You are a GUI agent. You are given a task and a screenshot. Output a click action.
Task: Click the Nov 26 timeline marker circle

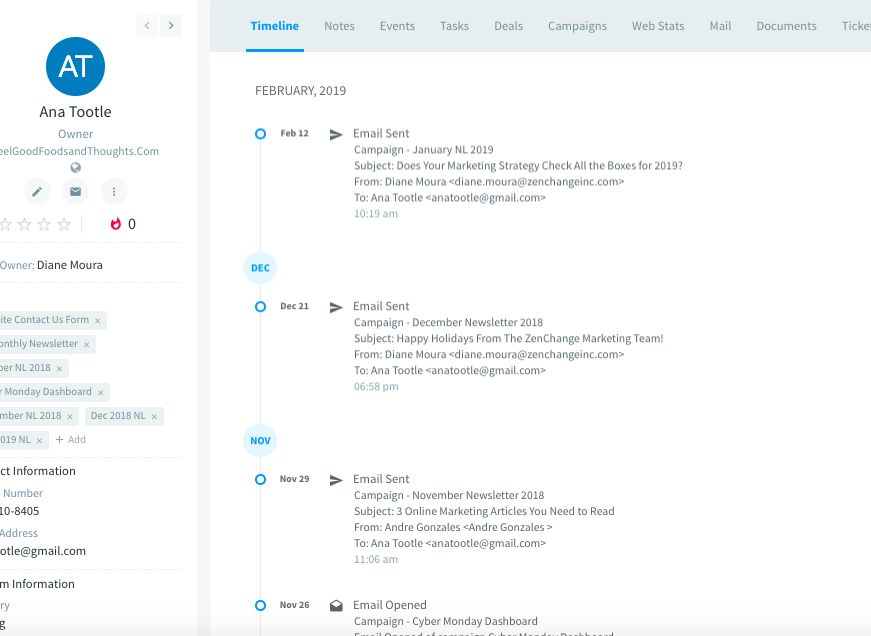click(x=260, y=605)
